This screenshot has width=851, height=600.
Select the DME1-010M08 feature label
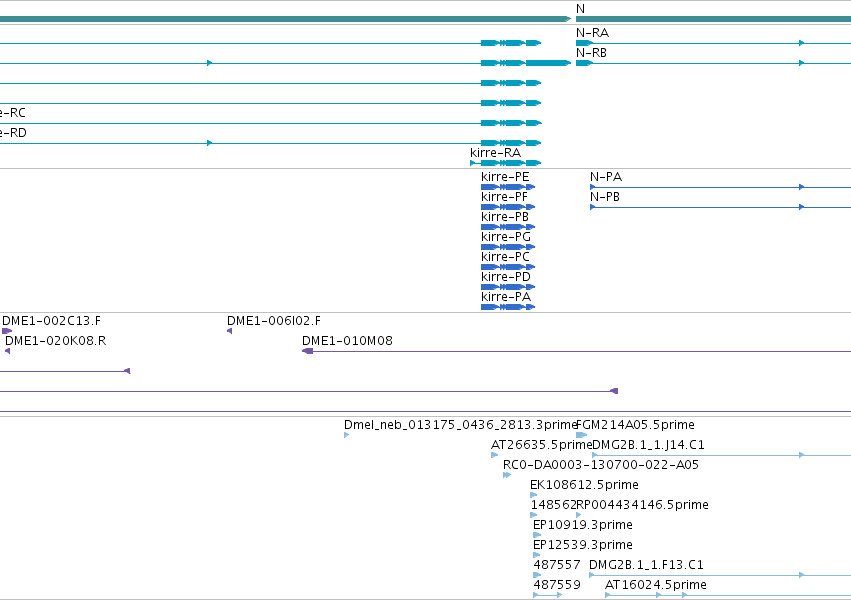347,341
